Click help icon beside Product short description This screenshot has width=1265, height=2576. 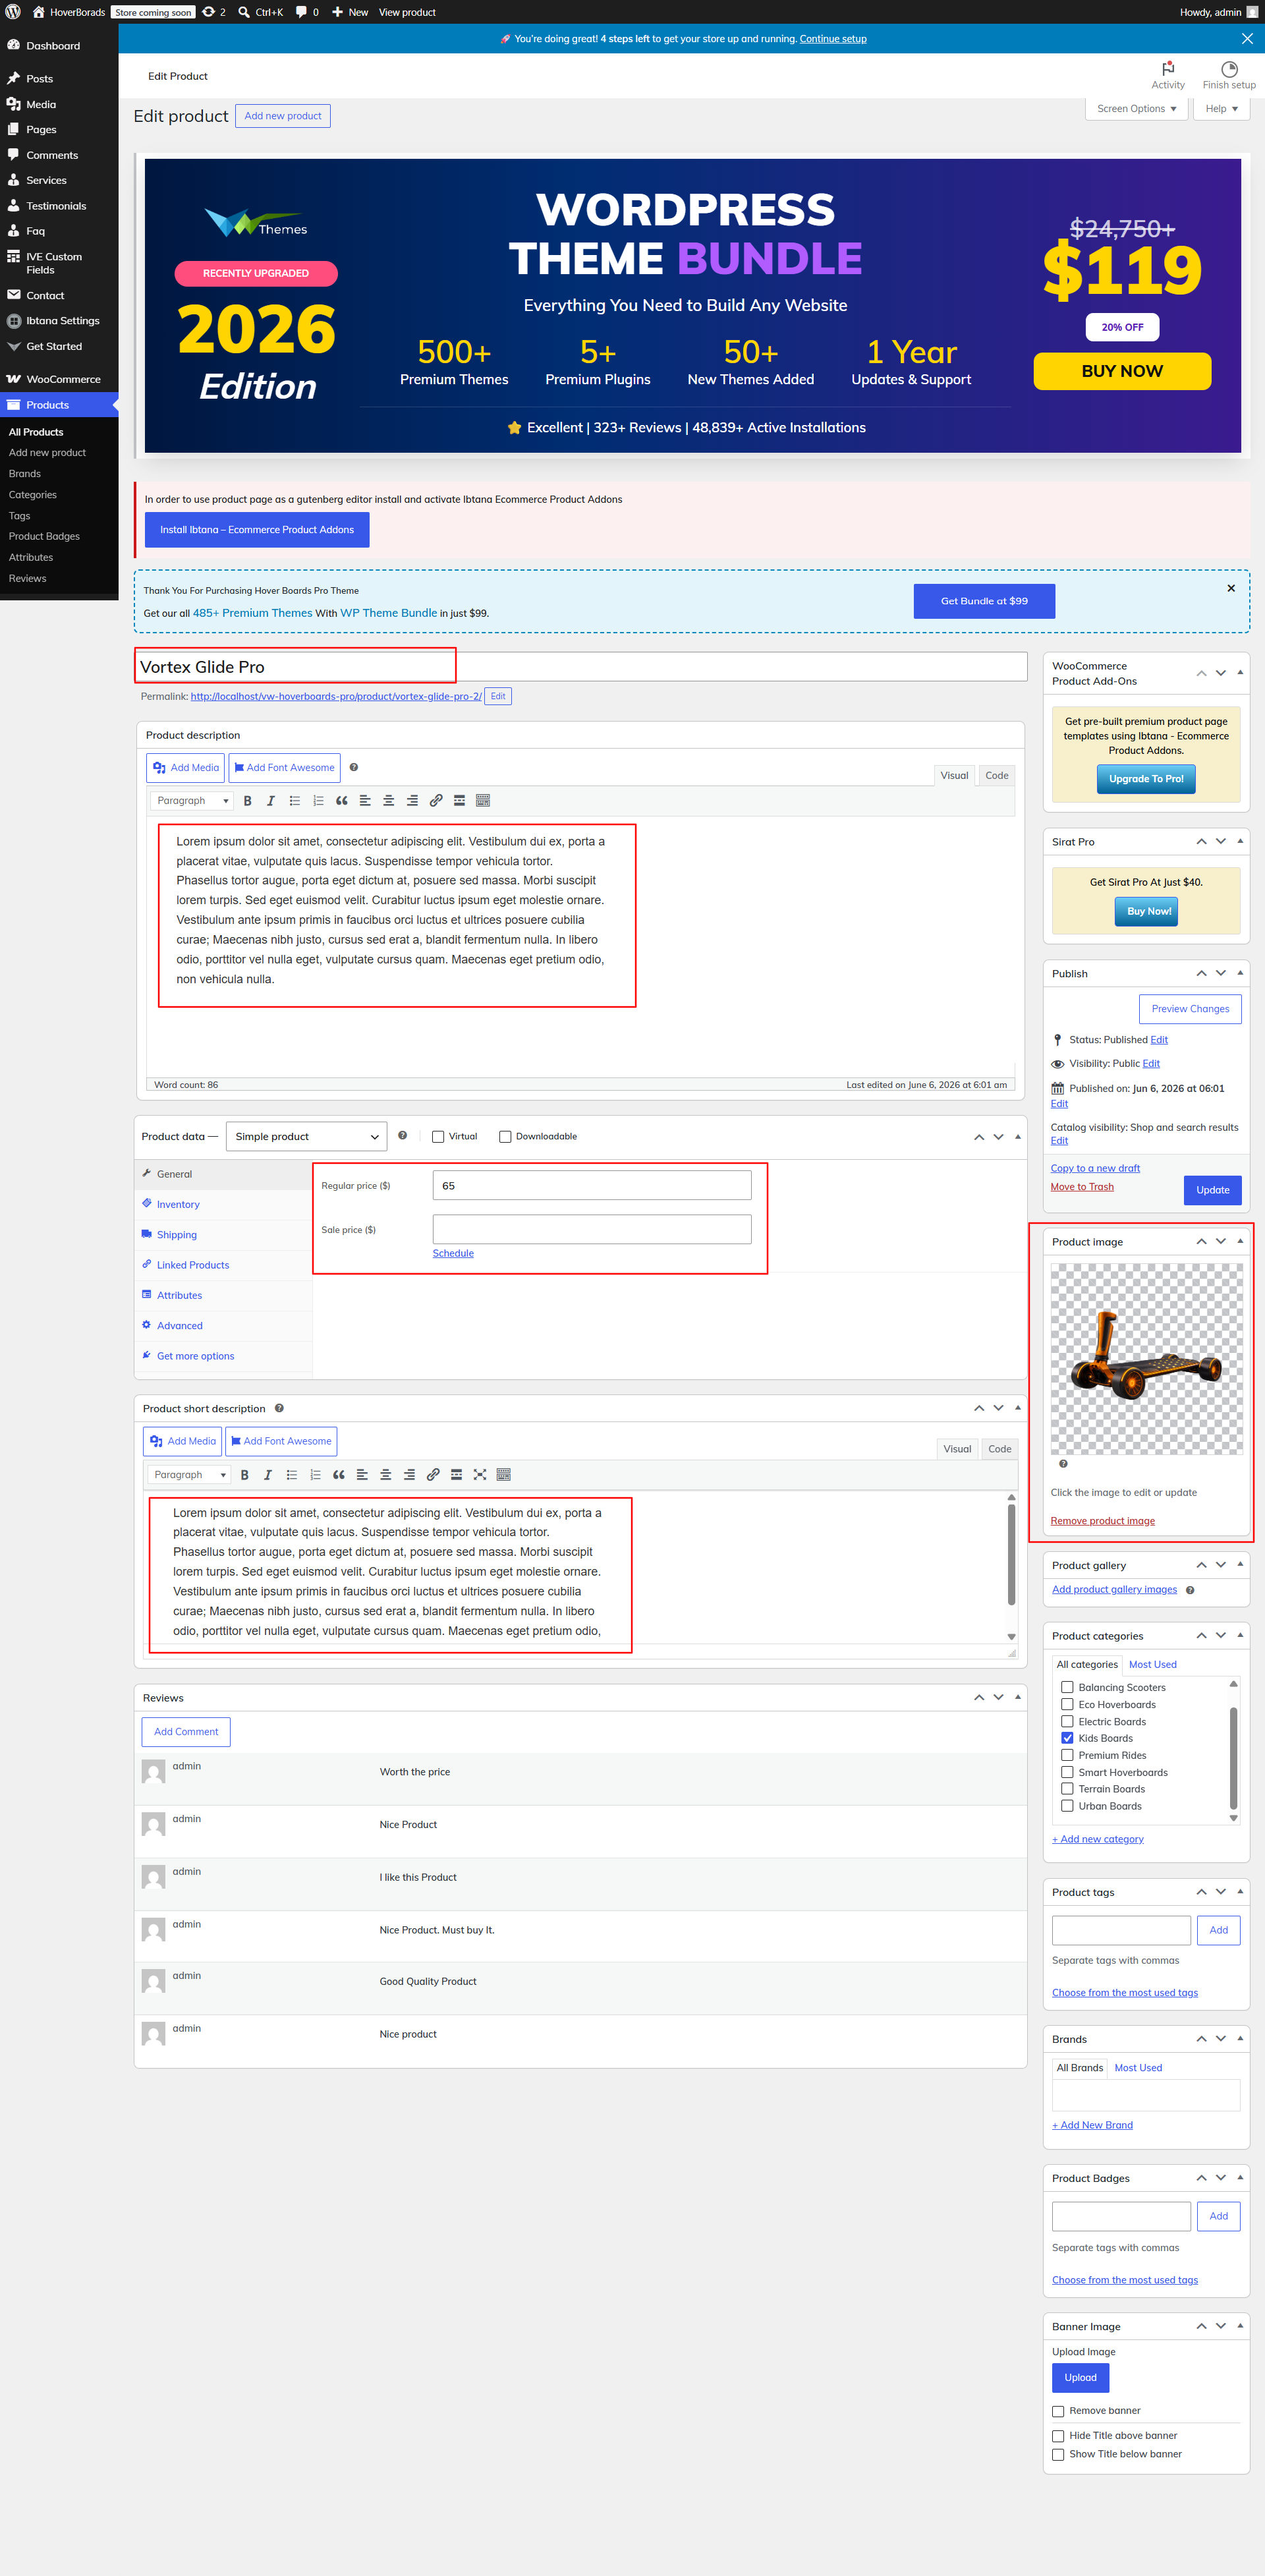[x=279, y=1408]
